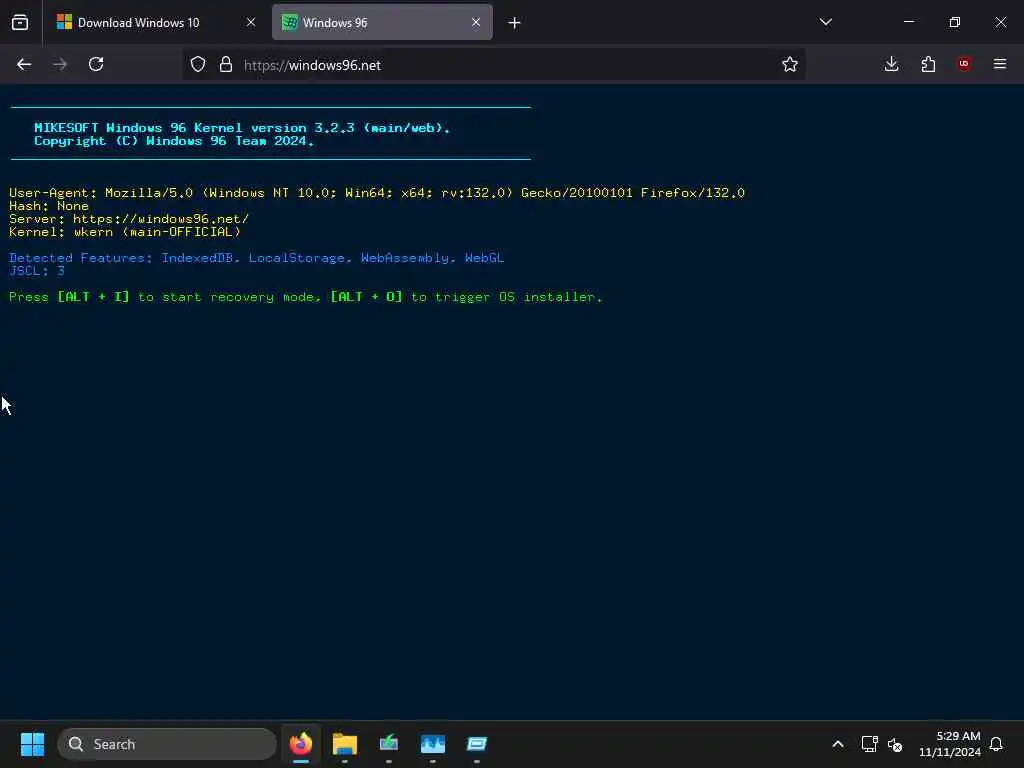Activate Firefox in the taskbar
The width and height of the screenshot is (1024, 768).
point(301,744)
